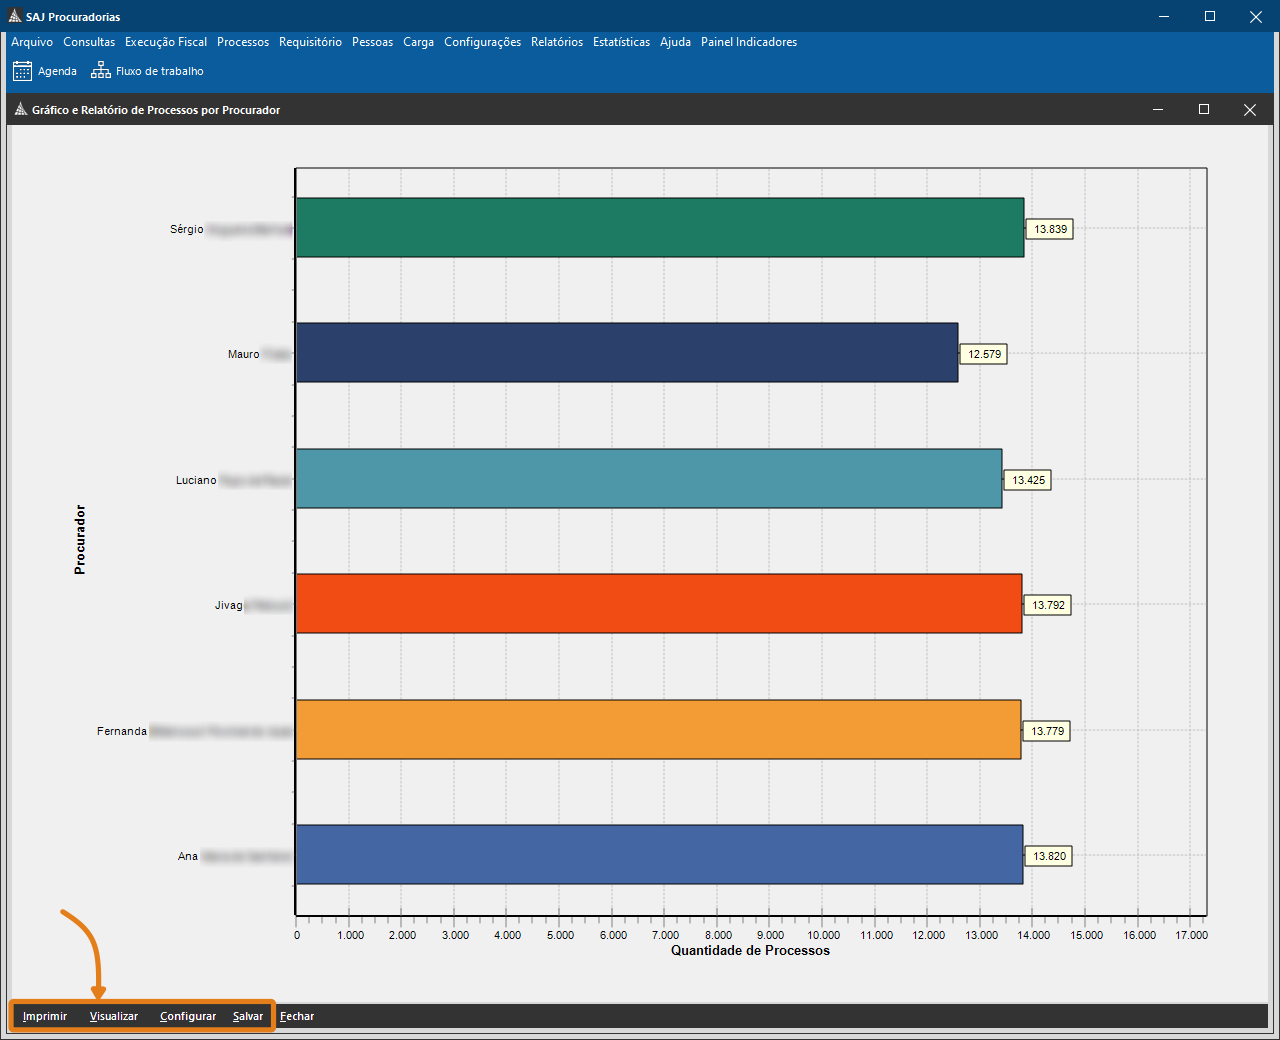The height and width of the screenshot is (1040, 1280).
Task: Click the Imprimir button
Action: [x=45, y=1016]
